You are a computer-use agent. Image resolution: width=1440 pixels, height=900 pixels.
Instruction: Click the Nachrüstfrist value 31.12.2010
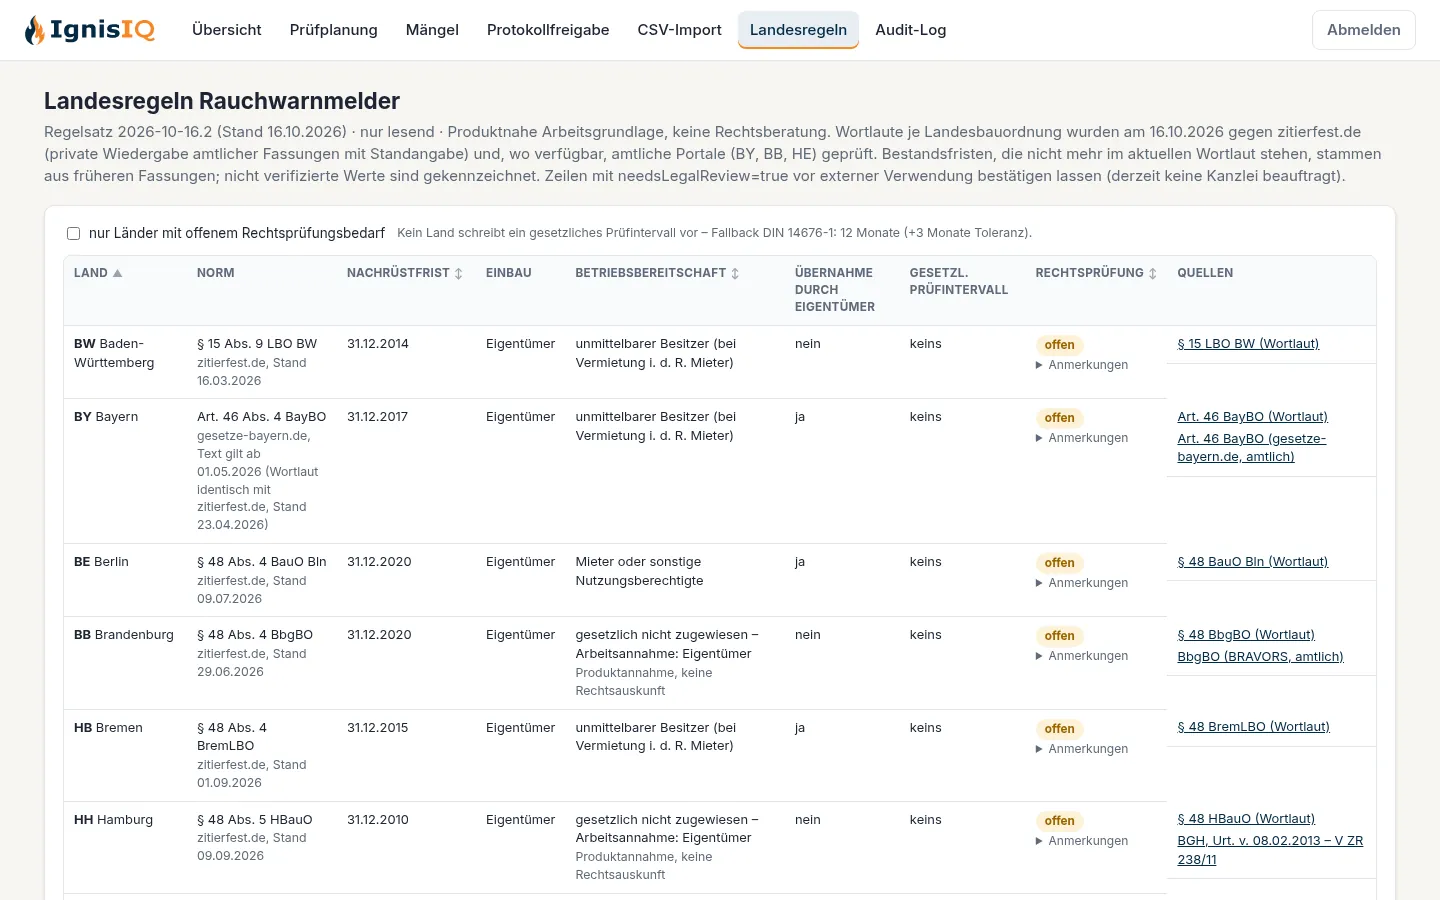pyautogui.click(x=378, y=820)
